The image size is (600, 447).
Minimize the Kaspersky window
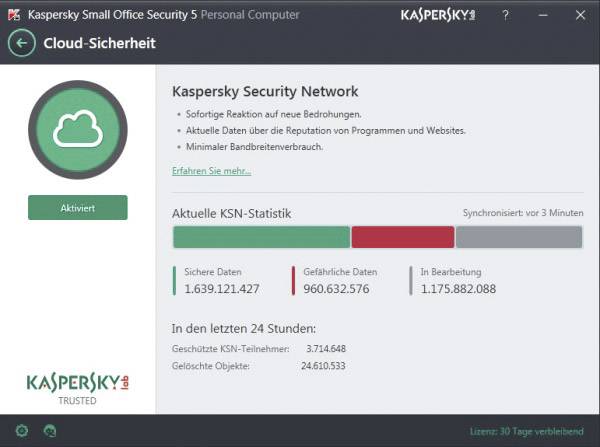[543, 15]
